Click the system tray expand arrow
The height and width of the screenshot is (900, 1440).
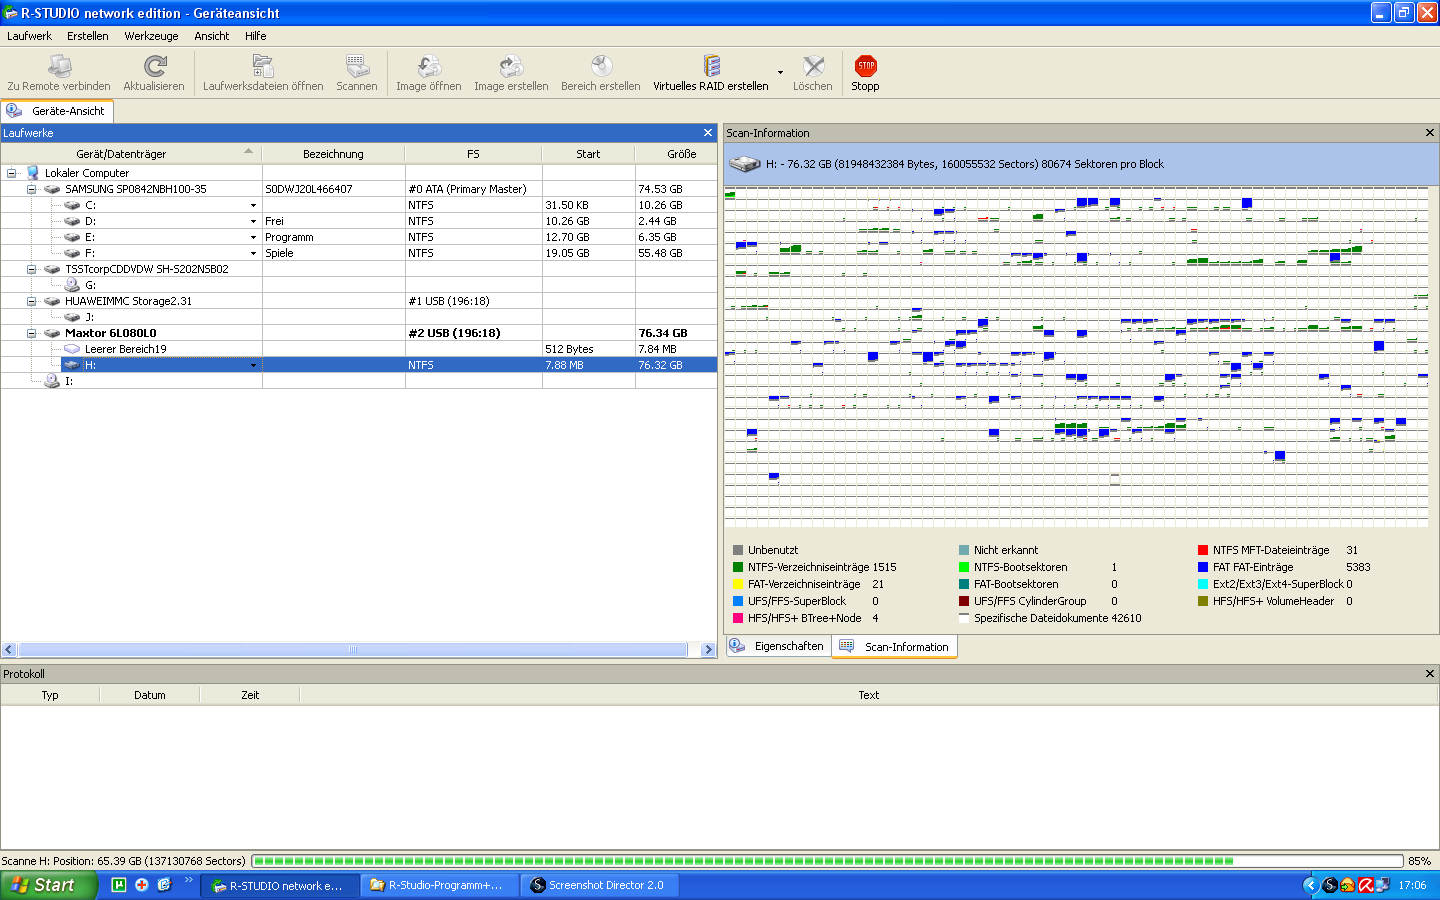click(x=1310, y=885)
